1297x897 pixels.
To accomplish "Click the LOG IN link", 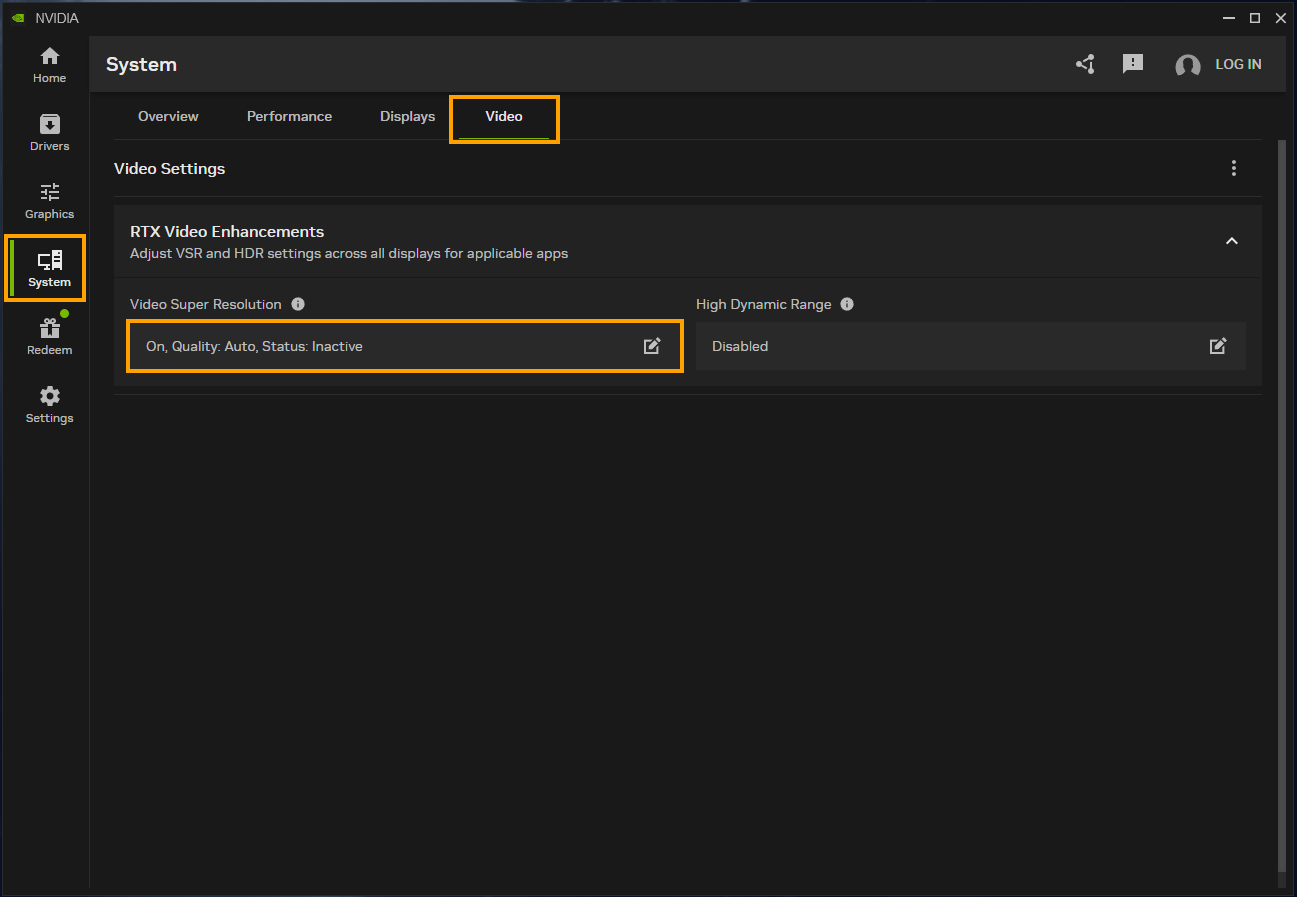I will (1238, 64).
